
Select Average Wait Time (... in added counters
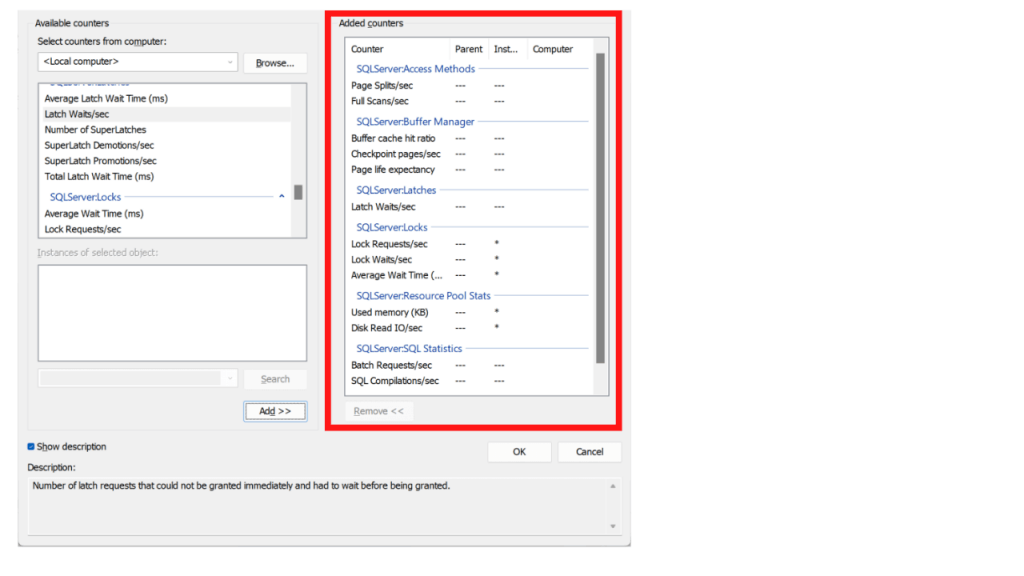pyautogui.click(x=396, y=276)
